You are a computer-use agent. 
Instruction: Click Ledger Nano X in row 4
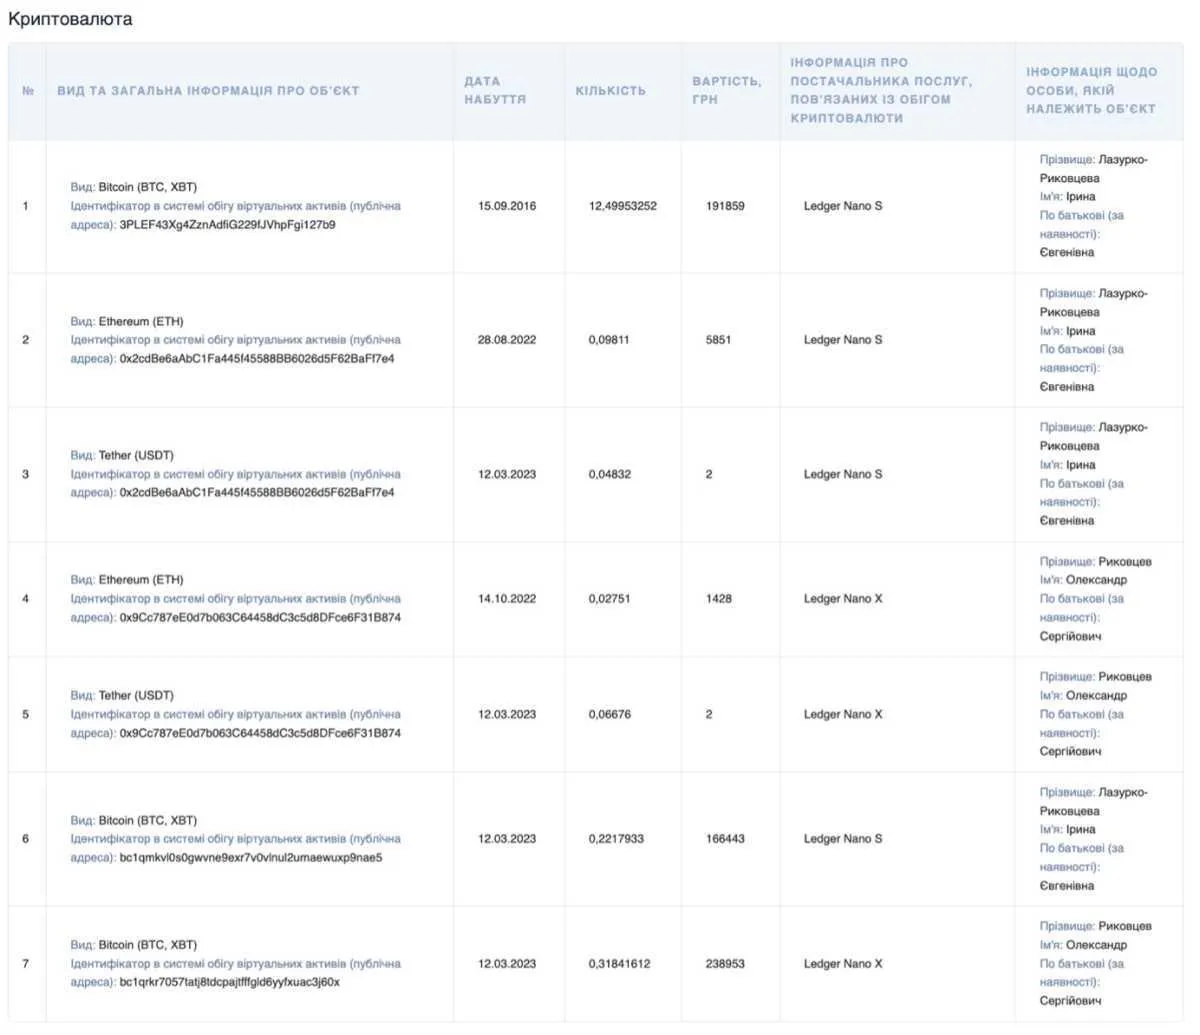click(x=842, y=599)
